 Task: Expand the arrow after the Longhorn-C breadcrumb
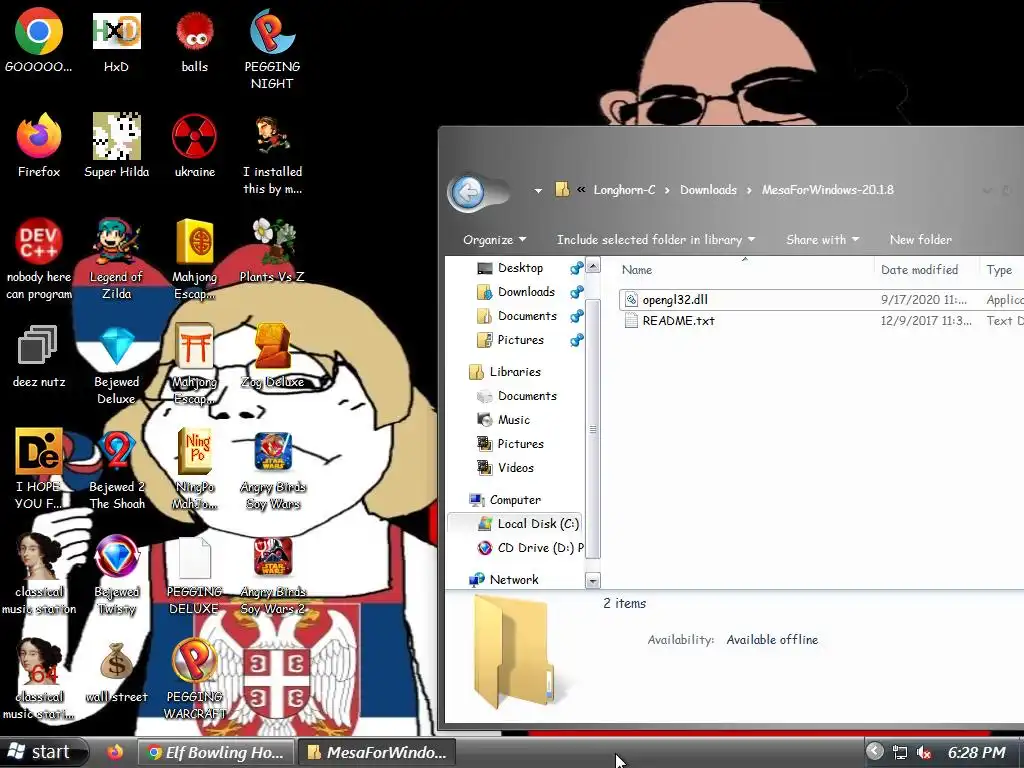(x=667, y=190)
